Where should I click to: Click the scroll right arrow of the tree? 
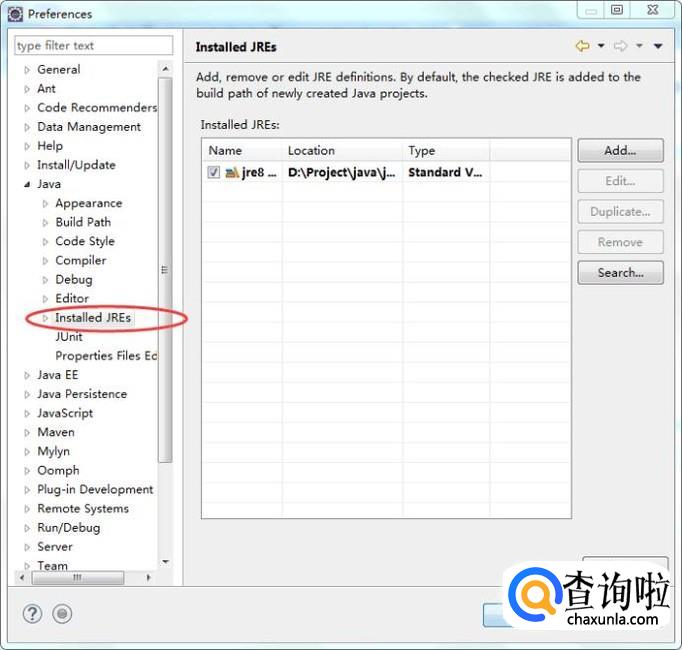[x=149, y=578]
